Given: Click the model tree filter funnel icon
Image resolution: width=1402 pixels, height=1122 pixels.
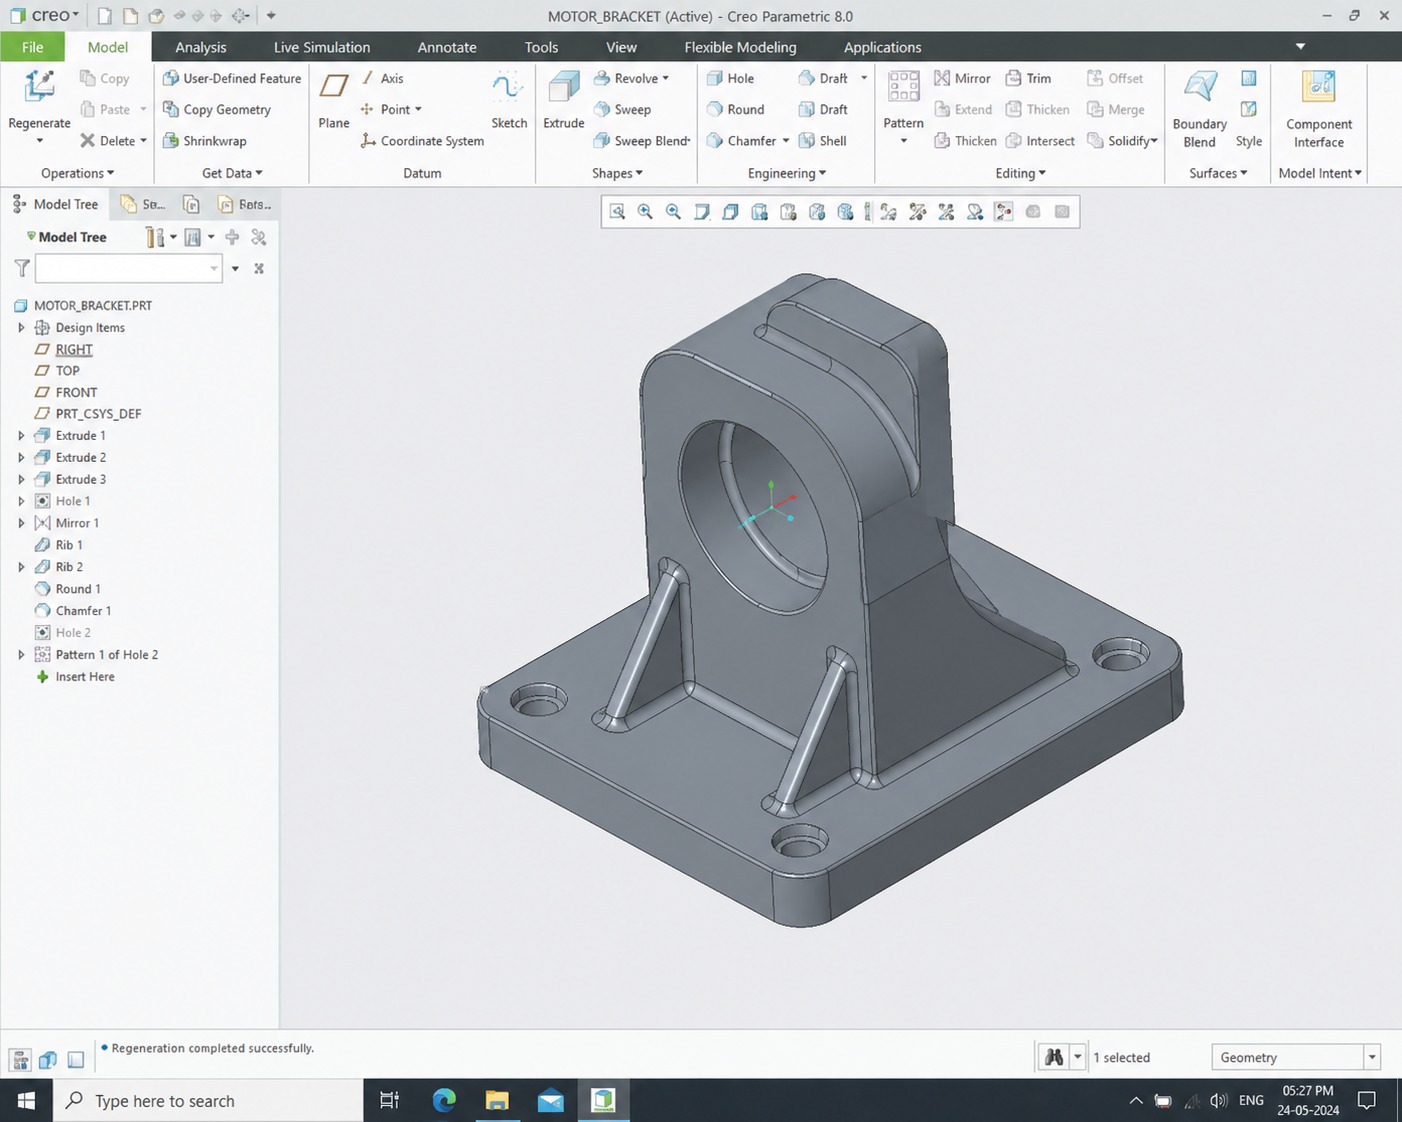Looking at the screenshot, I should pos(22,268).
